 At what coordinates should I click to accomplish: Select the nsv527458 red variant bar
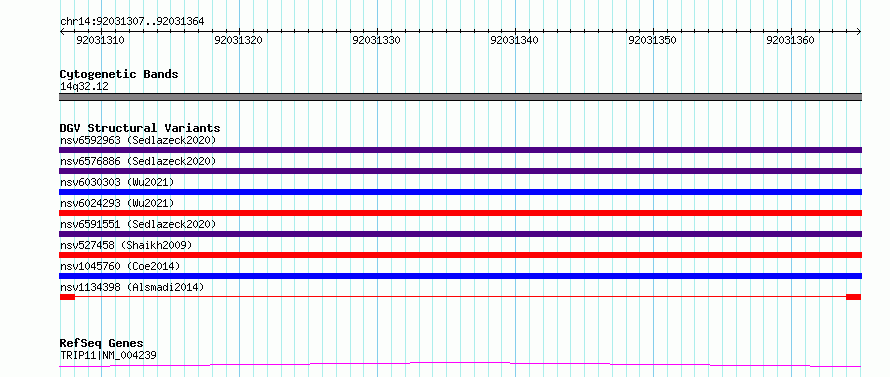coord(460,255)
